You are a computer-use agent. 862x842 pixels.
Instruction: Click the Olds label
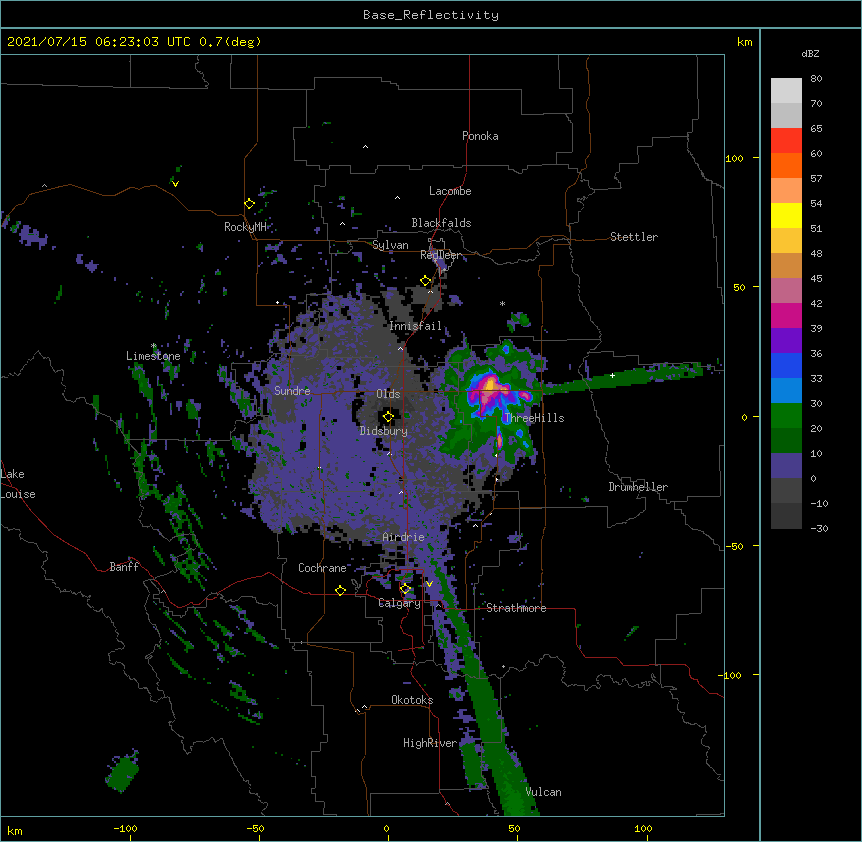388,394
